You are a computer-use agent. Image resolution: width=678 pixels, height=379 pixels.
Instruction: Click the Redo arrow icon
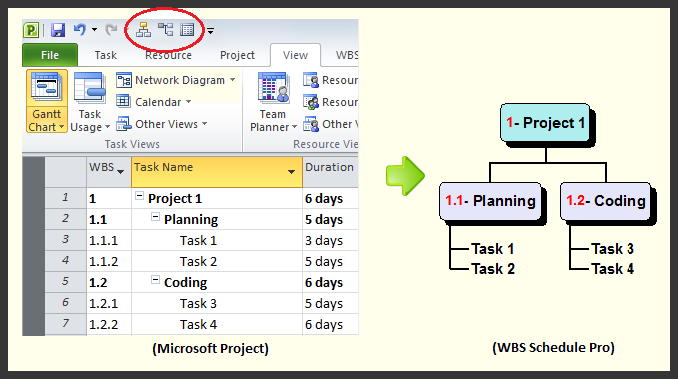(x=111, y=30)
